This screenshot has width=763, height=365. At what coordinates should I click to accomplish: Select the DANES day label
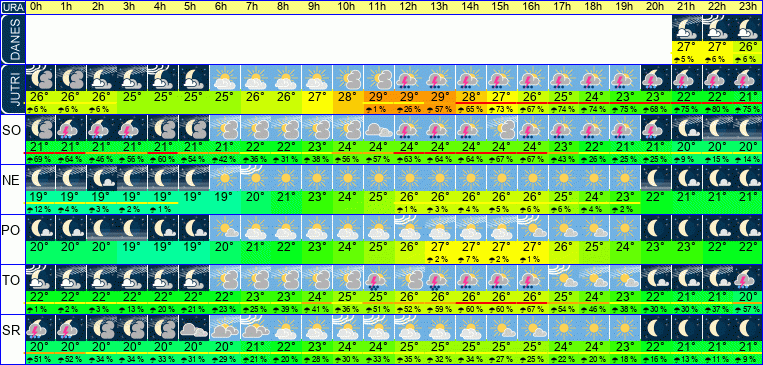coord(12,38)
